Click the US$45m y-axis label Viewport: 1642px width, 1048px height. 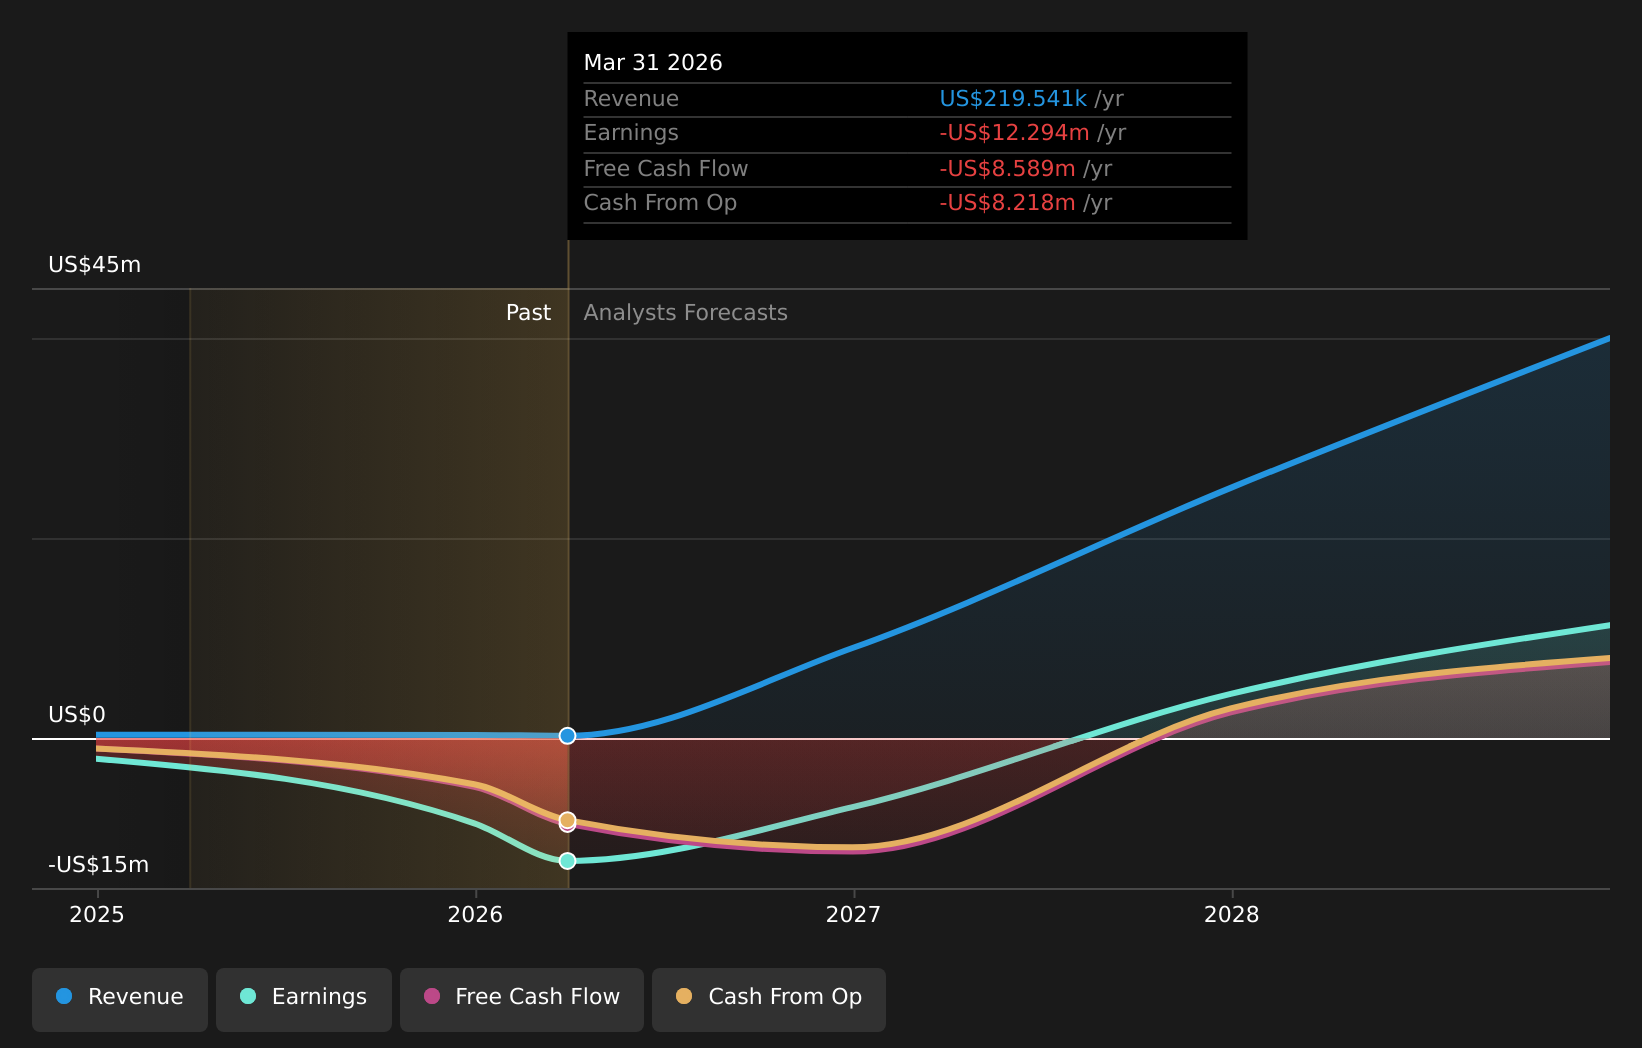95,265
